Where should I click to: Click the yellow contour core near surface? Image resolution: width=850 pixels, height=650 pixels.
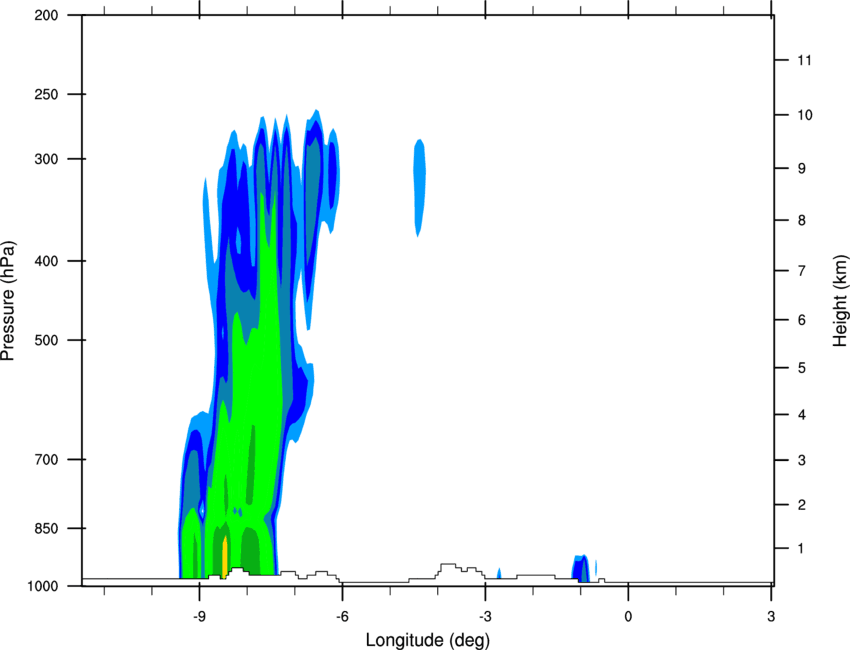pyautogui.click(x=224, y=557)
